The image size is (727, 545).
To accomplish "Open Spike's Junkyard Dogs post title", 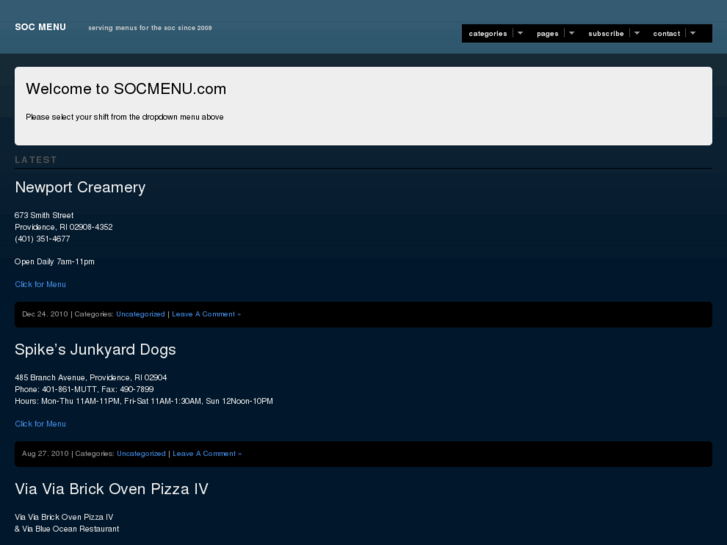I will [95, 350].
